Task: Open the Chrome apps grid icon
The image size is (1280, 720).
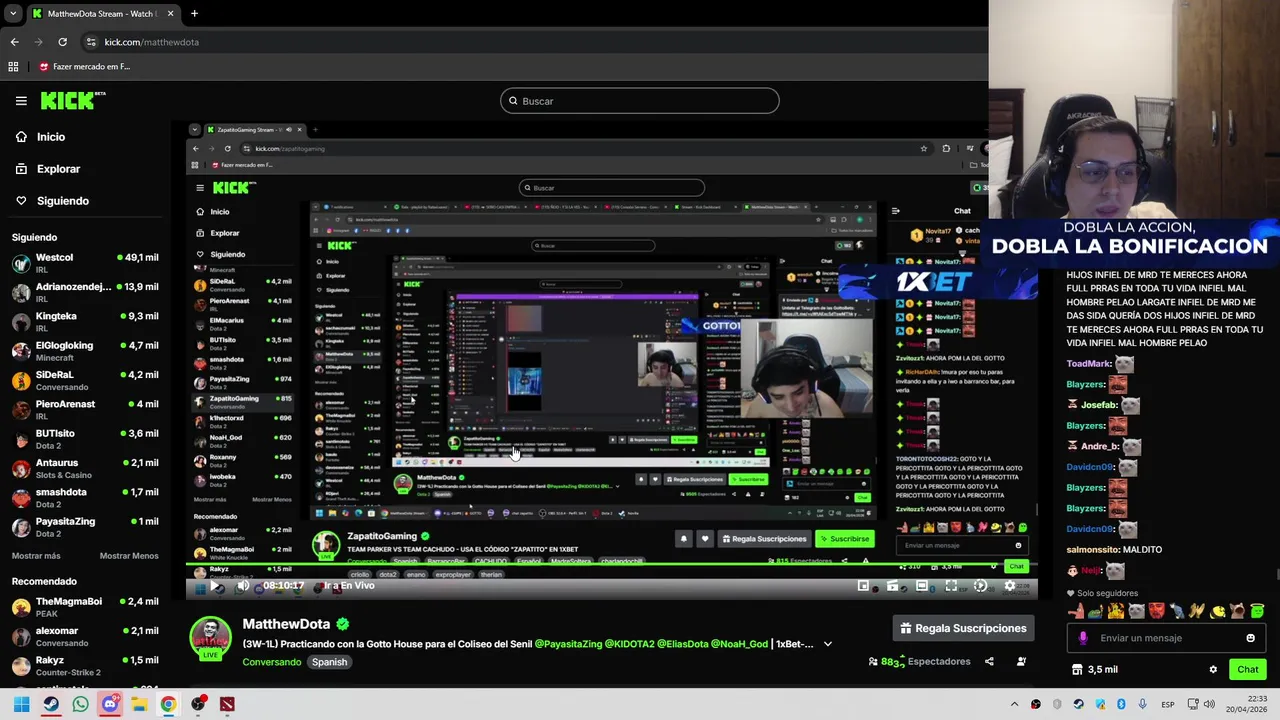Action: point(13,67)
